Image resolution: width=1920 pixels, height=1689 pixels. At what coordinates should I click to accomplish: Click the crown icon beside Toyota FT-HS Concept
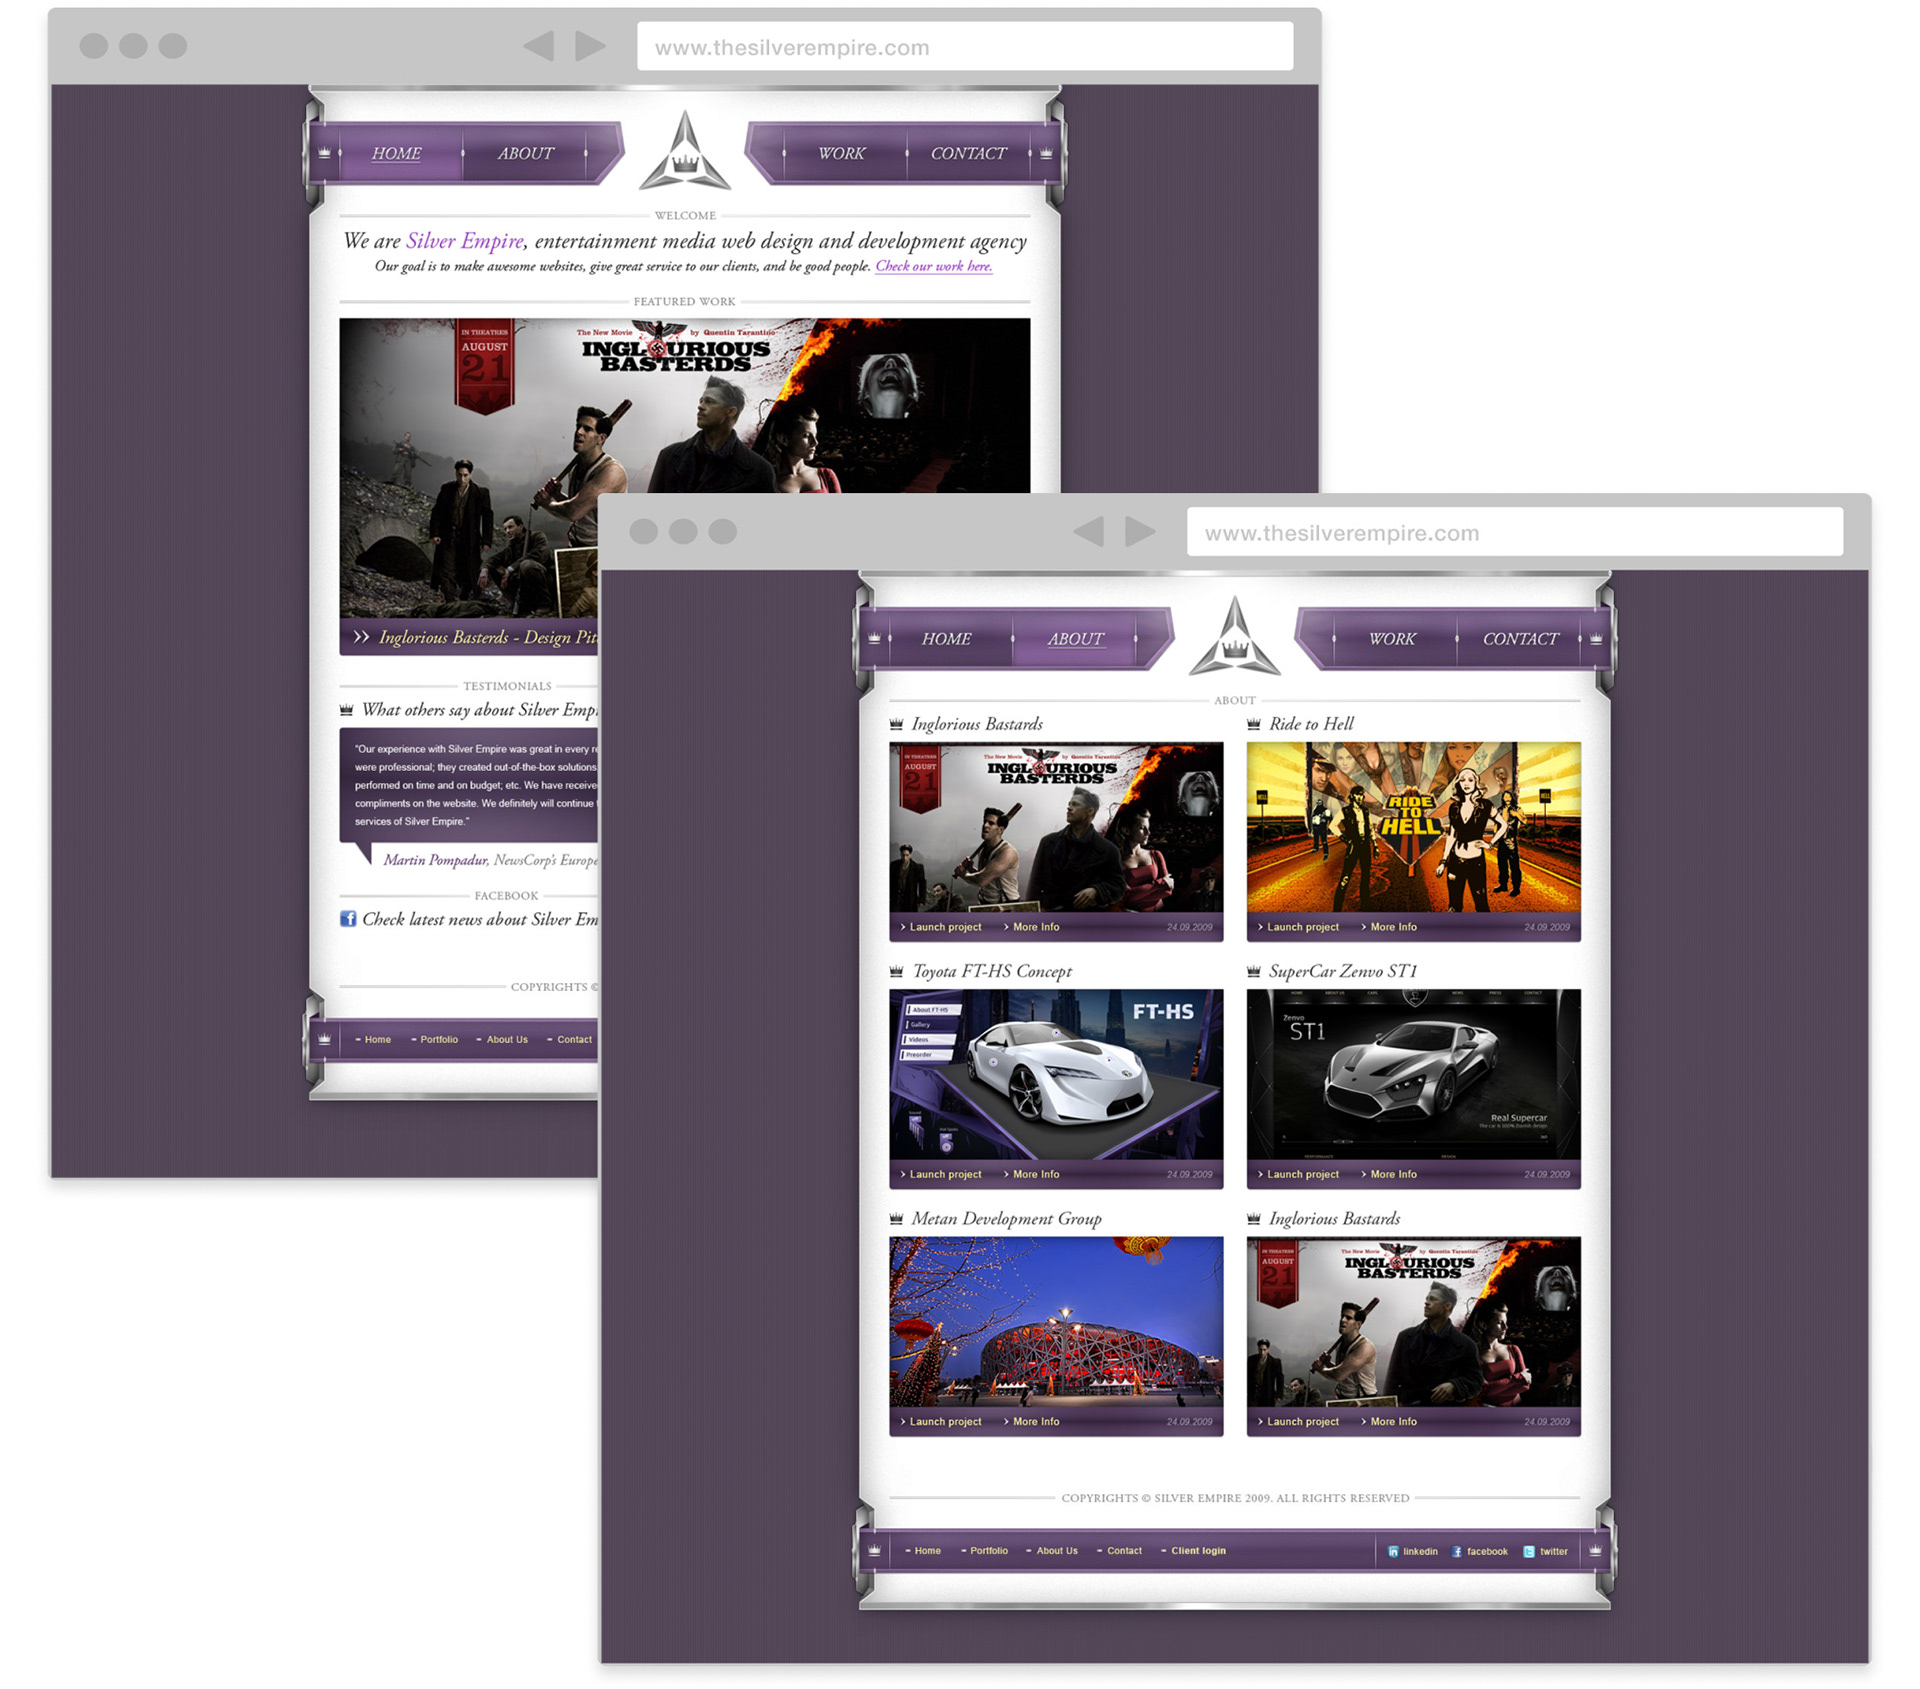896,971
